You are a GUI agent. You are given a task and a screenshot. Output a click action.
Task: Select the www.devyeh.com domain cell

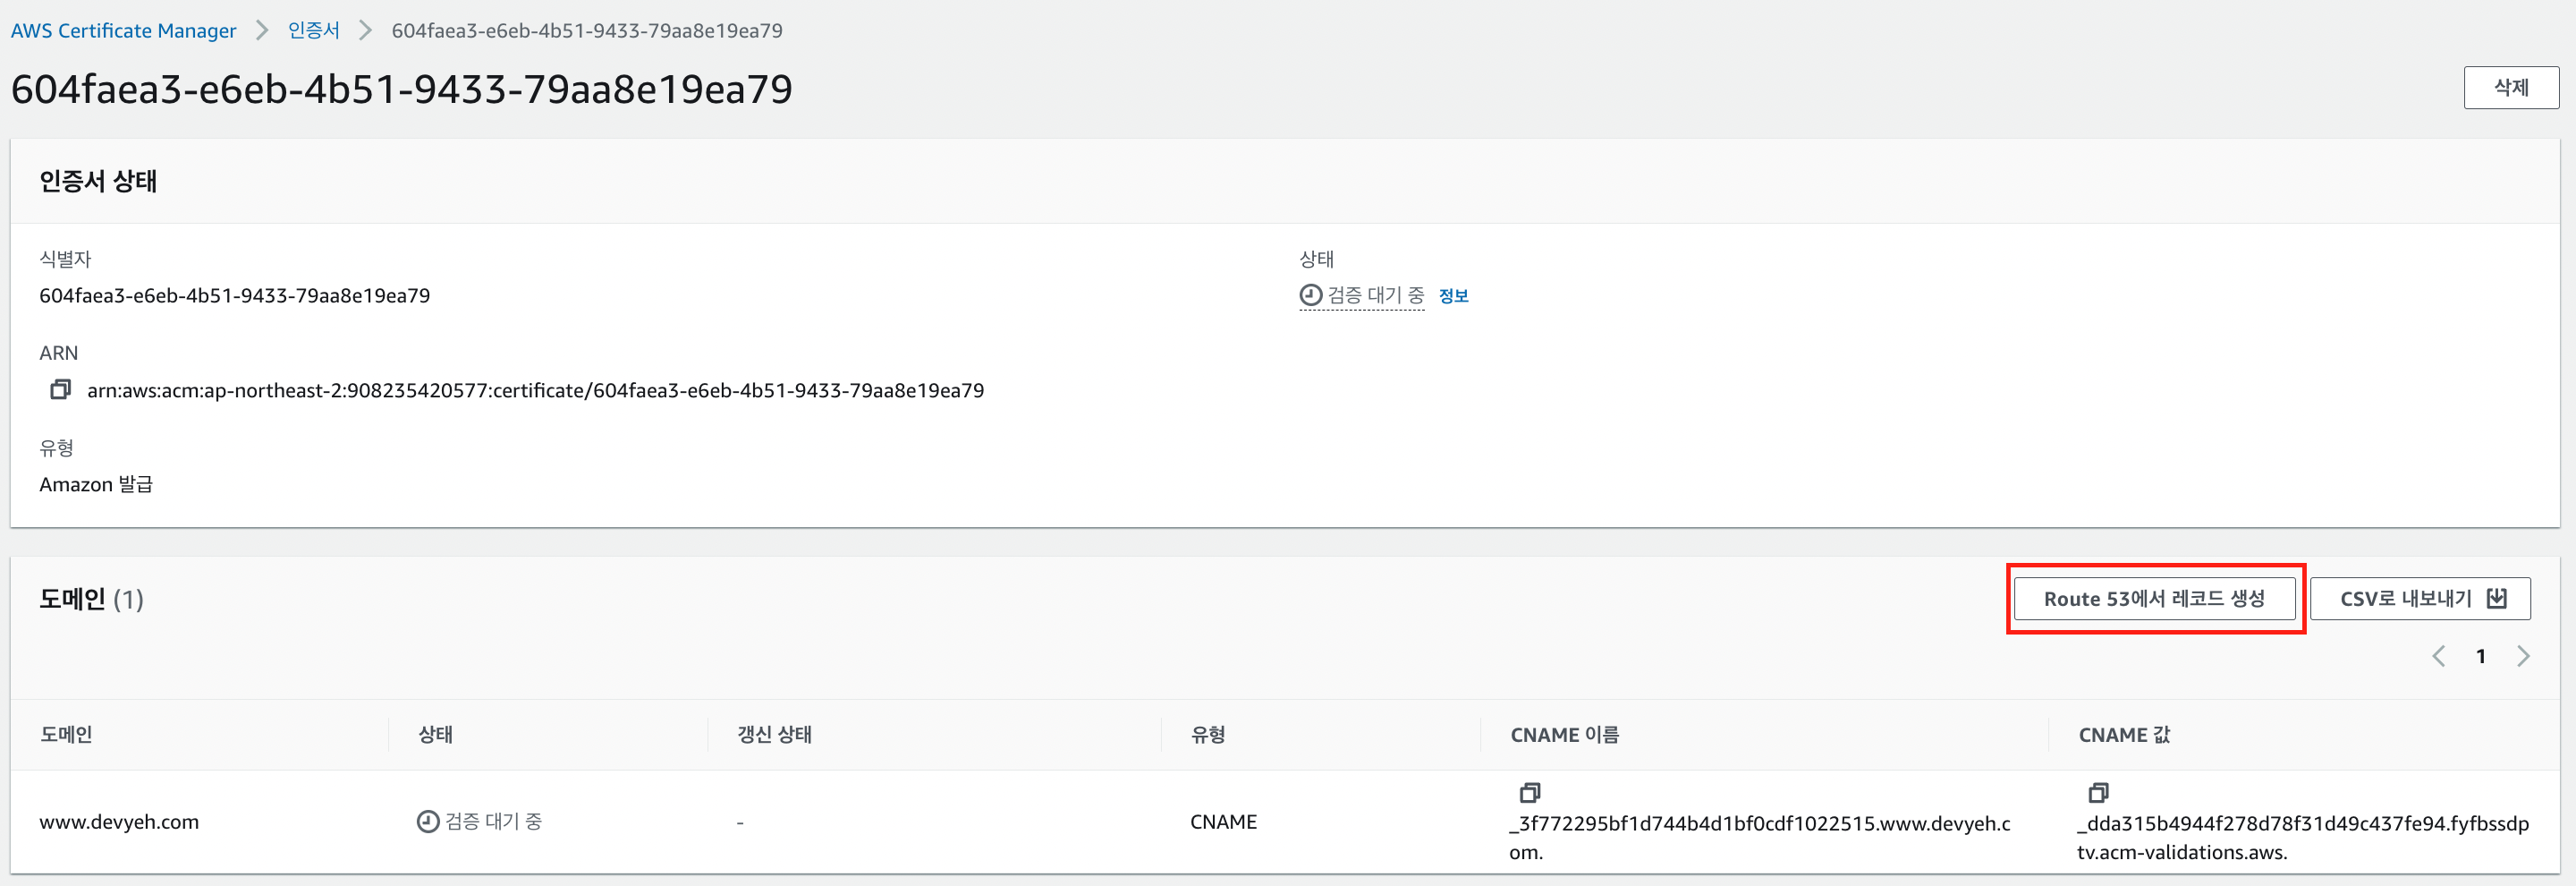(119, 821)
